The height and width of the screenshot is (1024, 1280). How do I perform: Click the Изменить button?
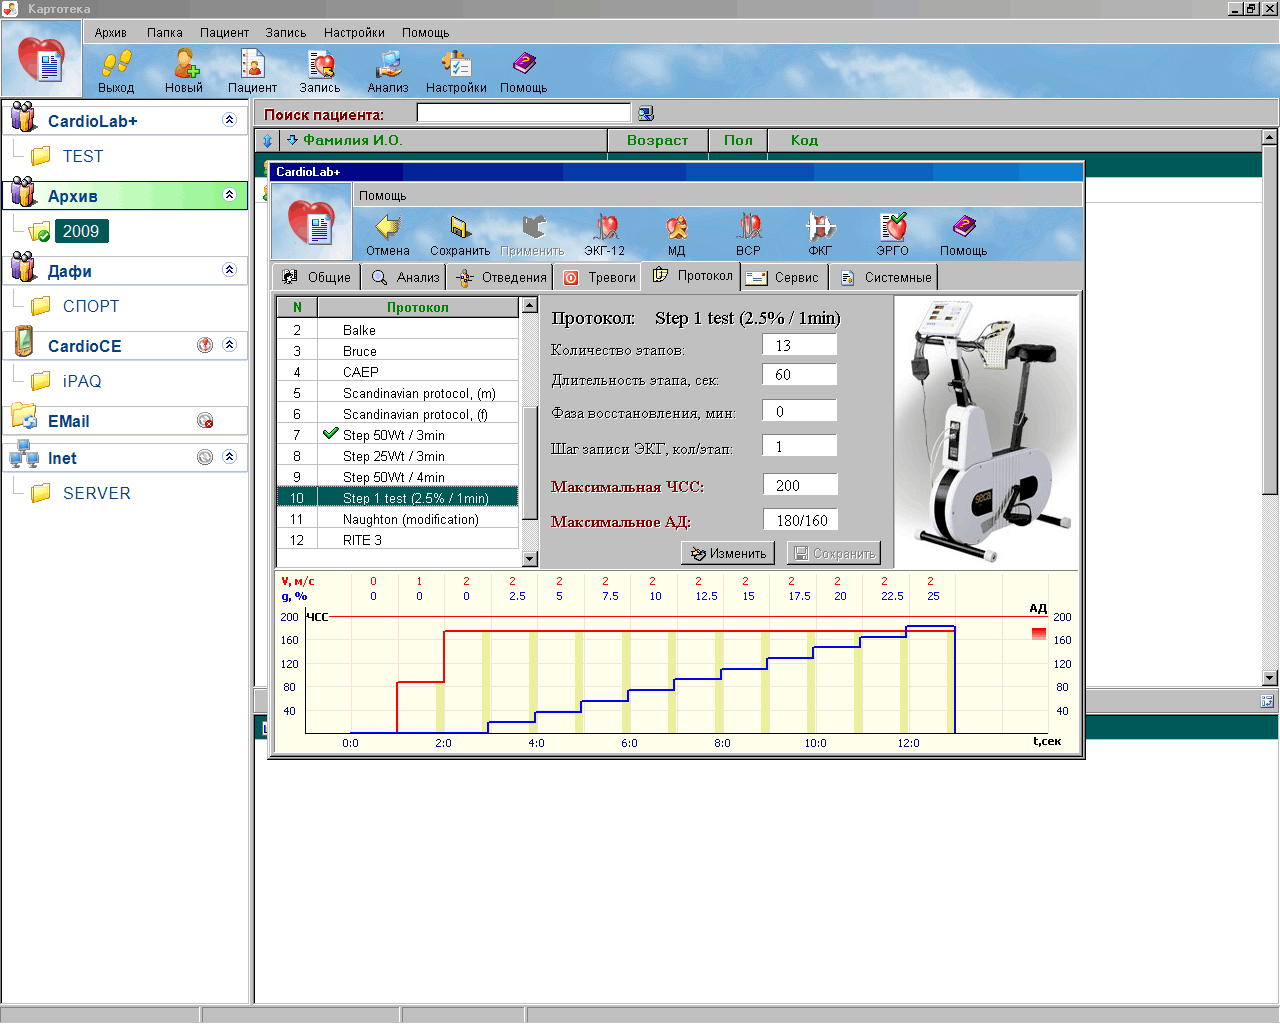728,553
